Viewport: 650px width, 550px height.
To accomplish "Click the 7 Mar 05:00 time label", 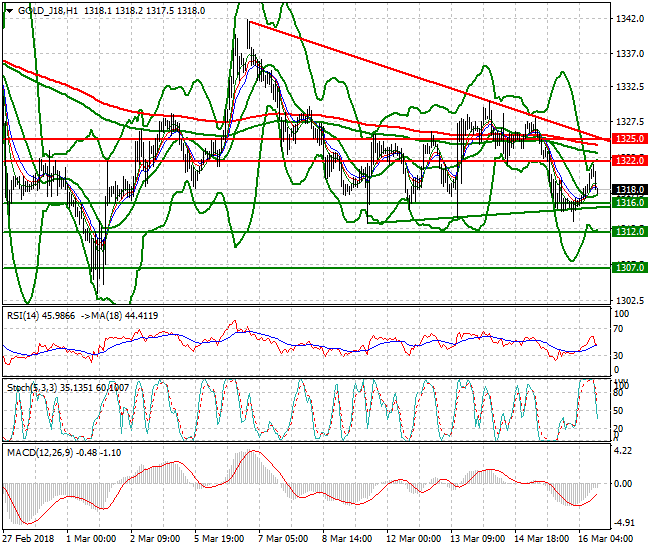I will (283, 539).
